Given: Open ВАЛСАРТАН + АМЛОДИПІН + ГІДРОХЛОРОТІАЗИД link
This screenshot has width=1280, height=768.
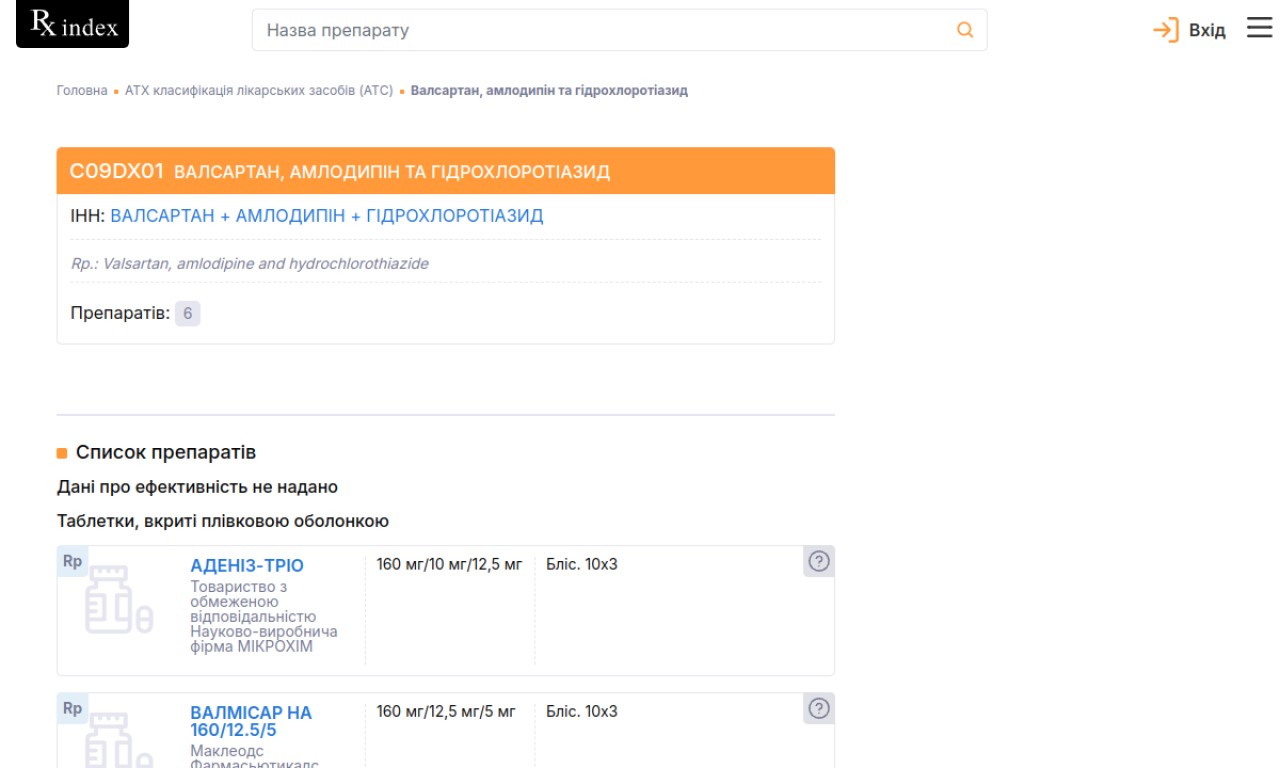Looking at the screenshot, I should (327, 216).
